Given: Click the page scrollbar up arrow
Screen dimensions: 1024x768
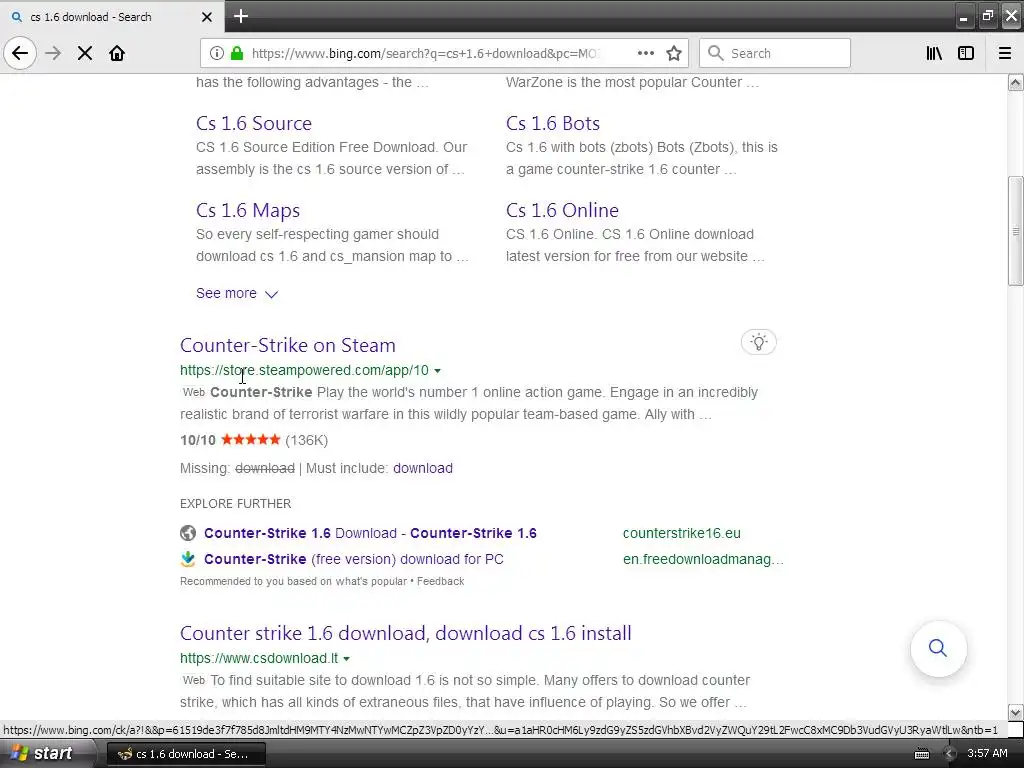Looking at the screenshot, I should (1015, 82).
